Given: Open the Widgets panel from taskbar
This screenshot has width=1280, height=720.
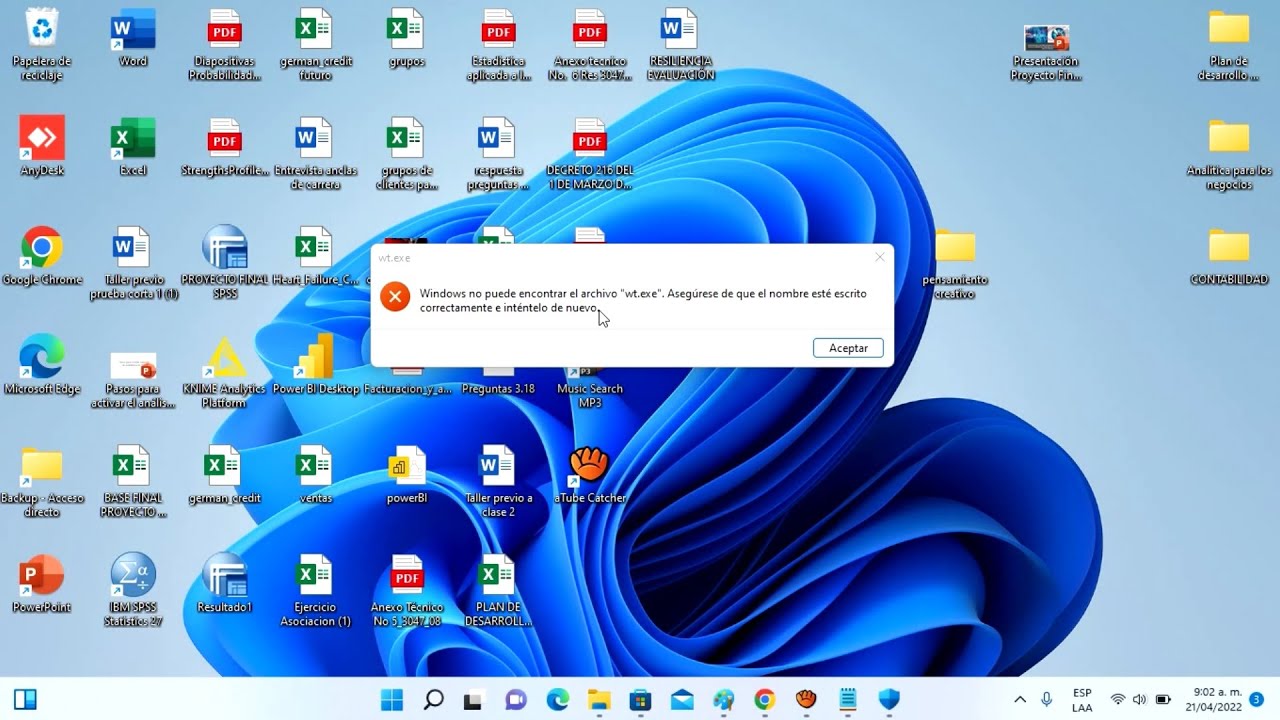Looking at the screenshot, I should pos(25,699).
